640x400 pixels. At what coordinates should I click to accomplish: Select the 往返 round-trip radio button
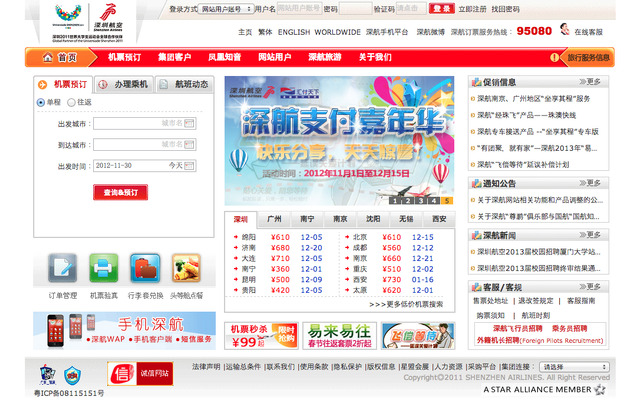tap(71, 102)
